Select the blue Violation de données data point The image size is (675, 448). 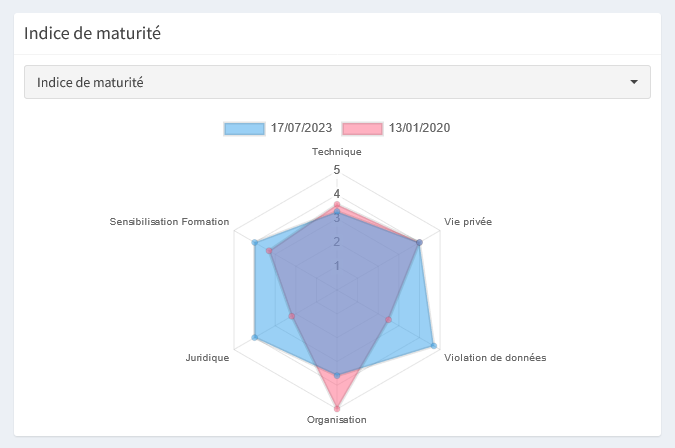434,346
